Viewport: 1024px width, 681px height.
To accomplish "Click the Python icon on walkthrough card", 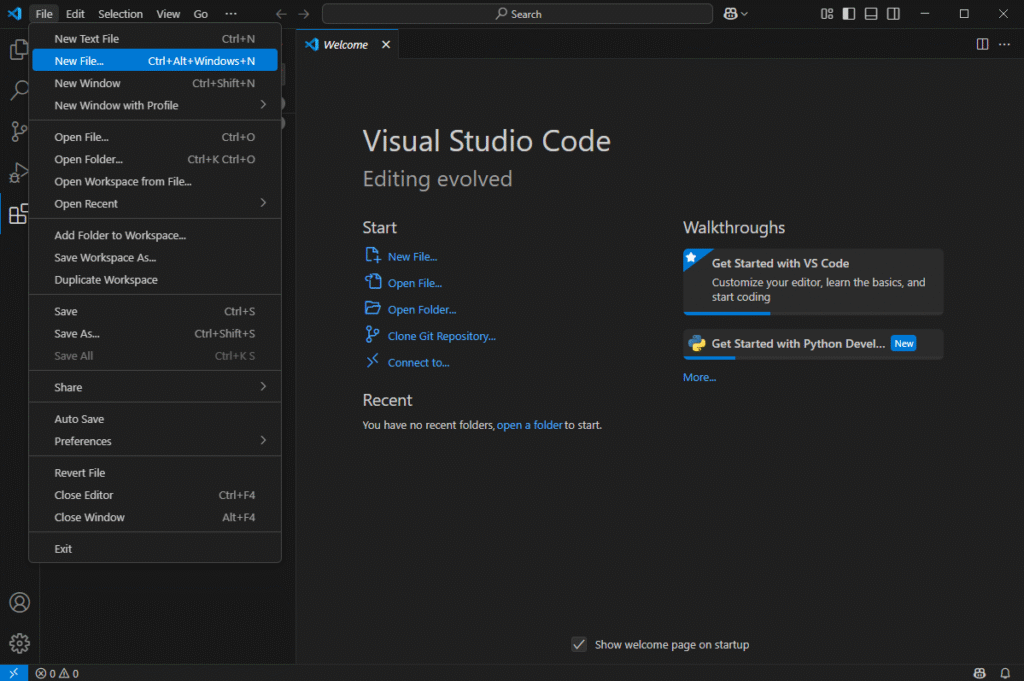I will 697,343.
